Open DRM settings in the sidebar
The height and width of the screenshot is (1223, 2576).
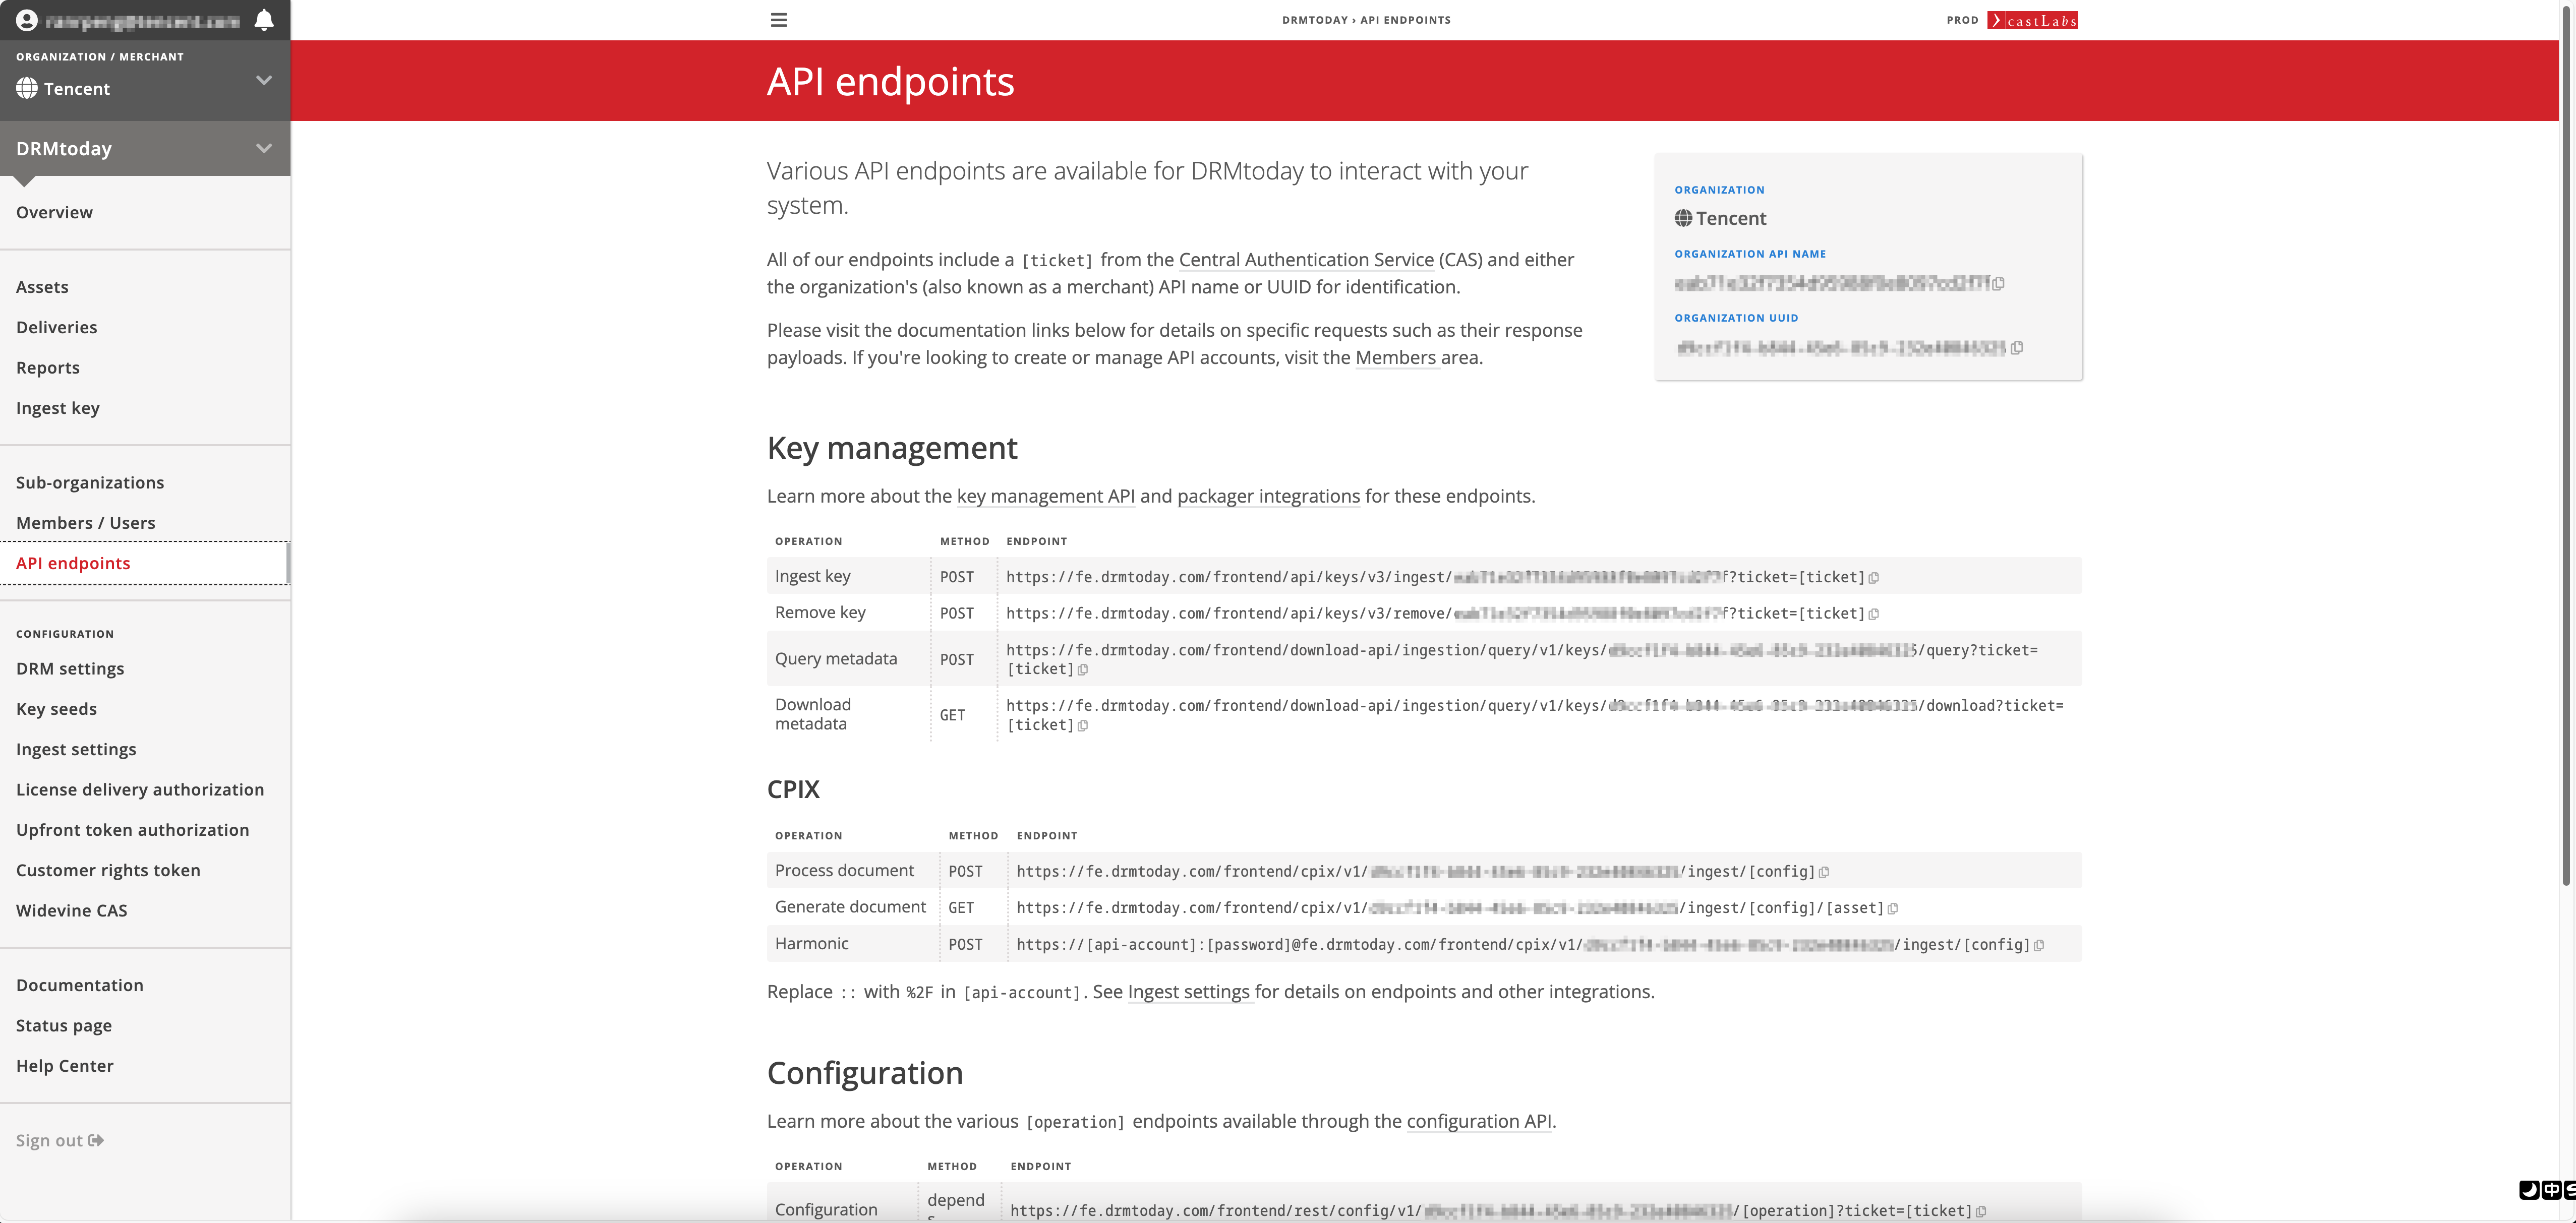(70, 668)
